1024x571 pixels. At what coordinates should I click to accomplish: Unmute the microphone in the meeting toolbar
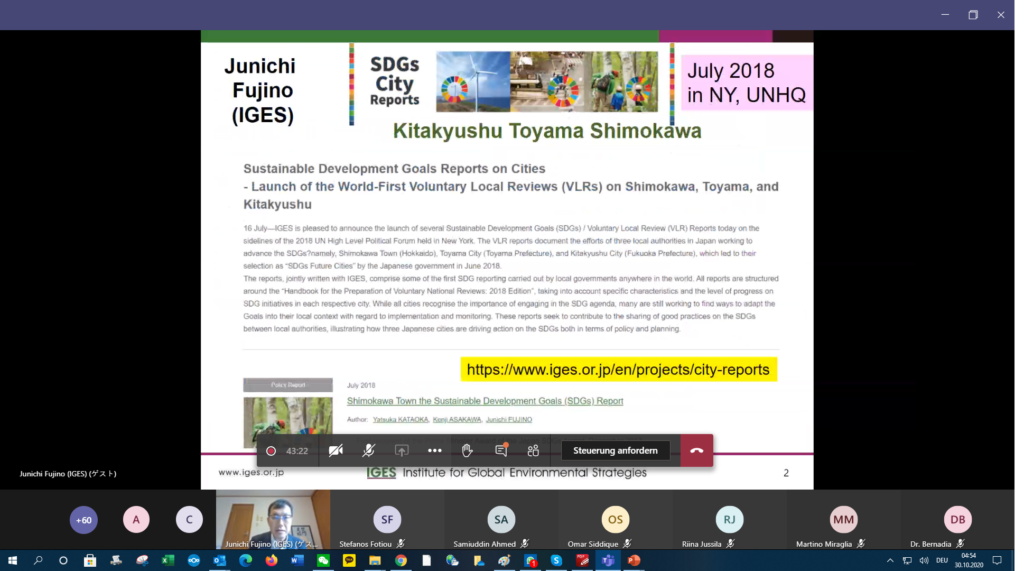[368, 451]
